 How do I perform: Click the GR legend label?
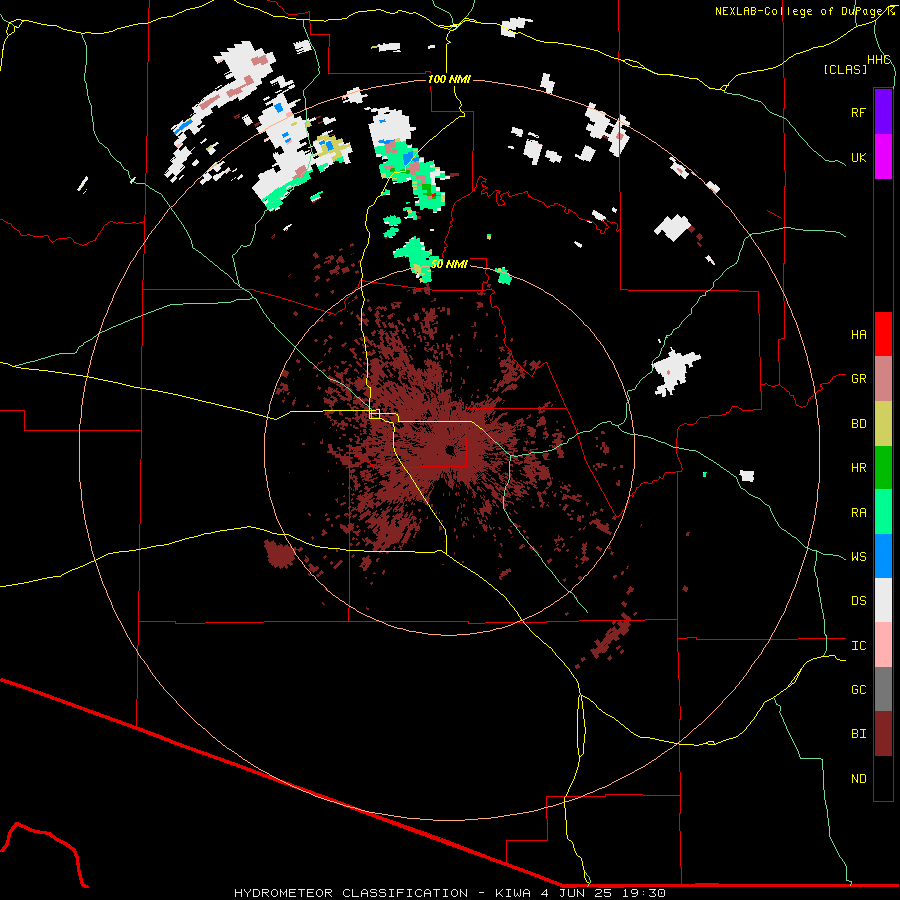coord(858,379)
